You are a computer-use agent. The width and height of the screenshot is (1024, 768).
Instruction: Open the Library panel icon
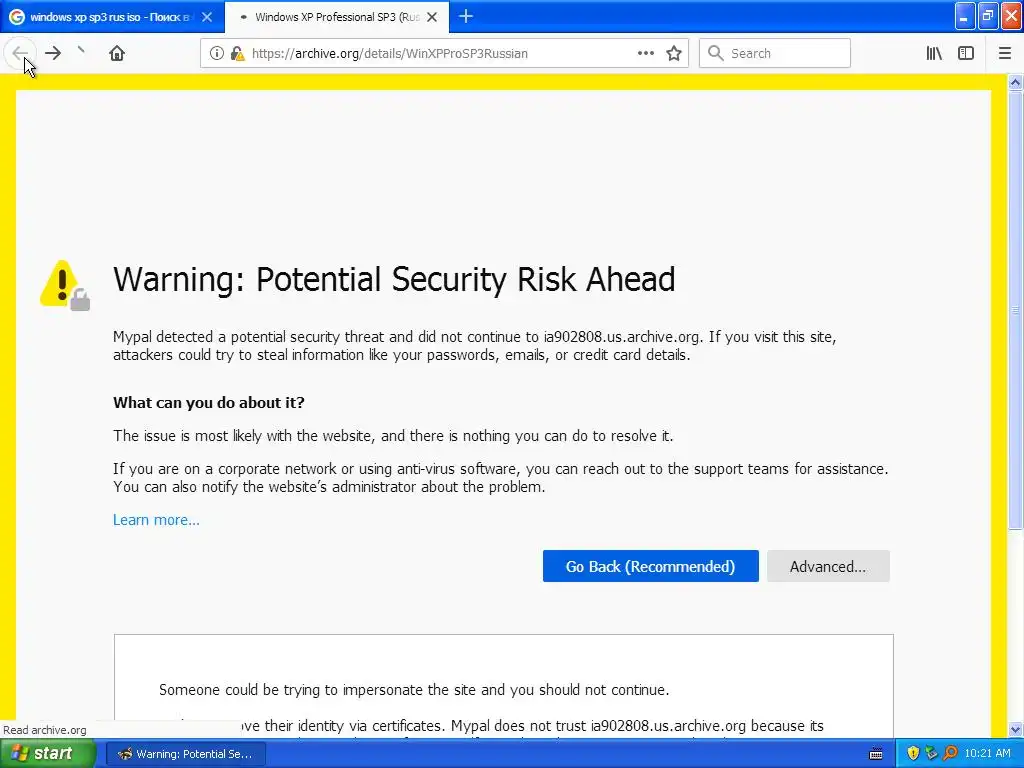(934, 53)
